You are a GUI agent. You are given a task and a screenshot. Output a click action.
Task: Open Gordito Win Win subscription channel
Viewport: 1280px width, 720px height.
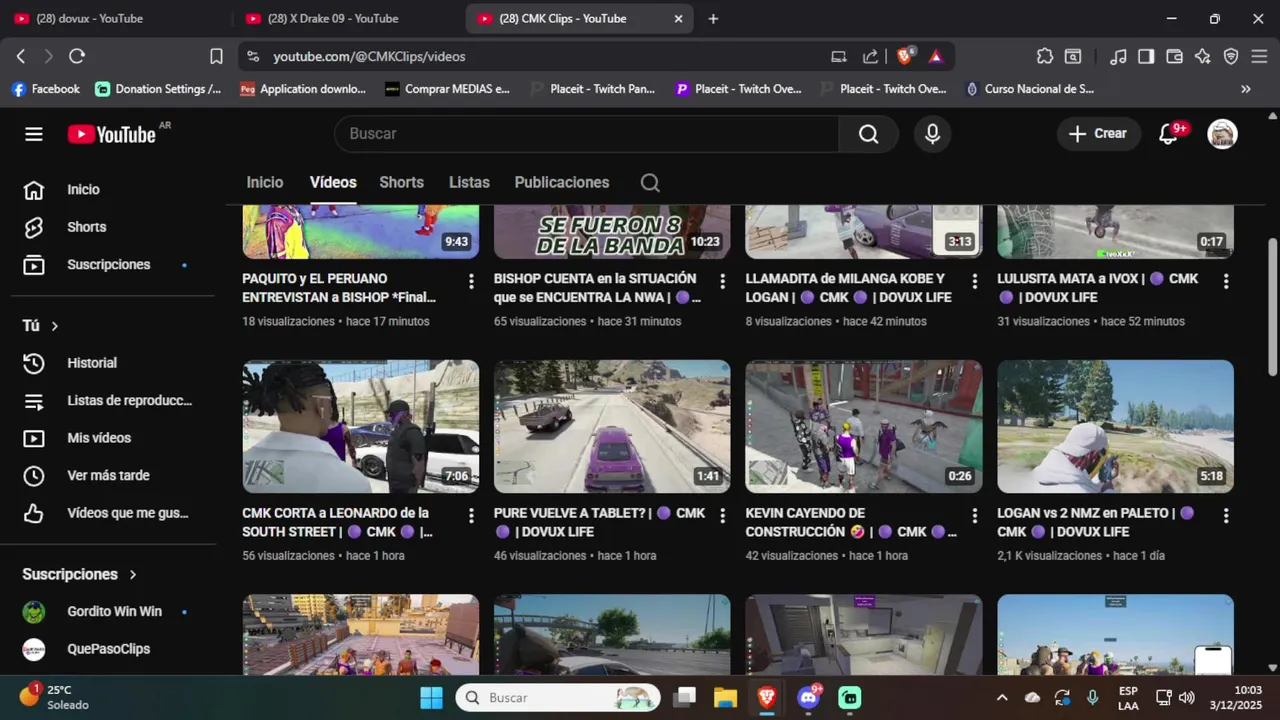coord(113,612)
